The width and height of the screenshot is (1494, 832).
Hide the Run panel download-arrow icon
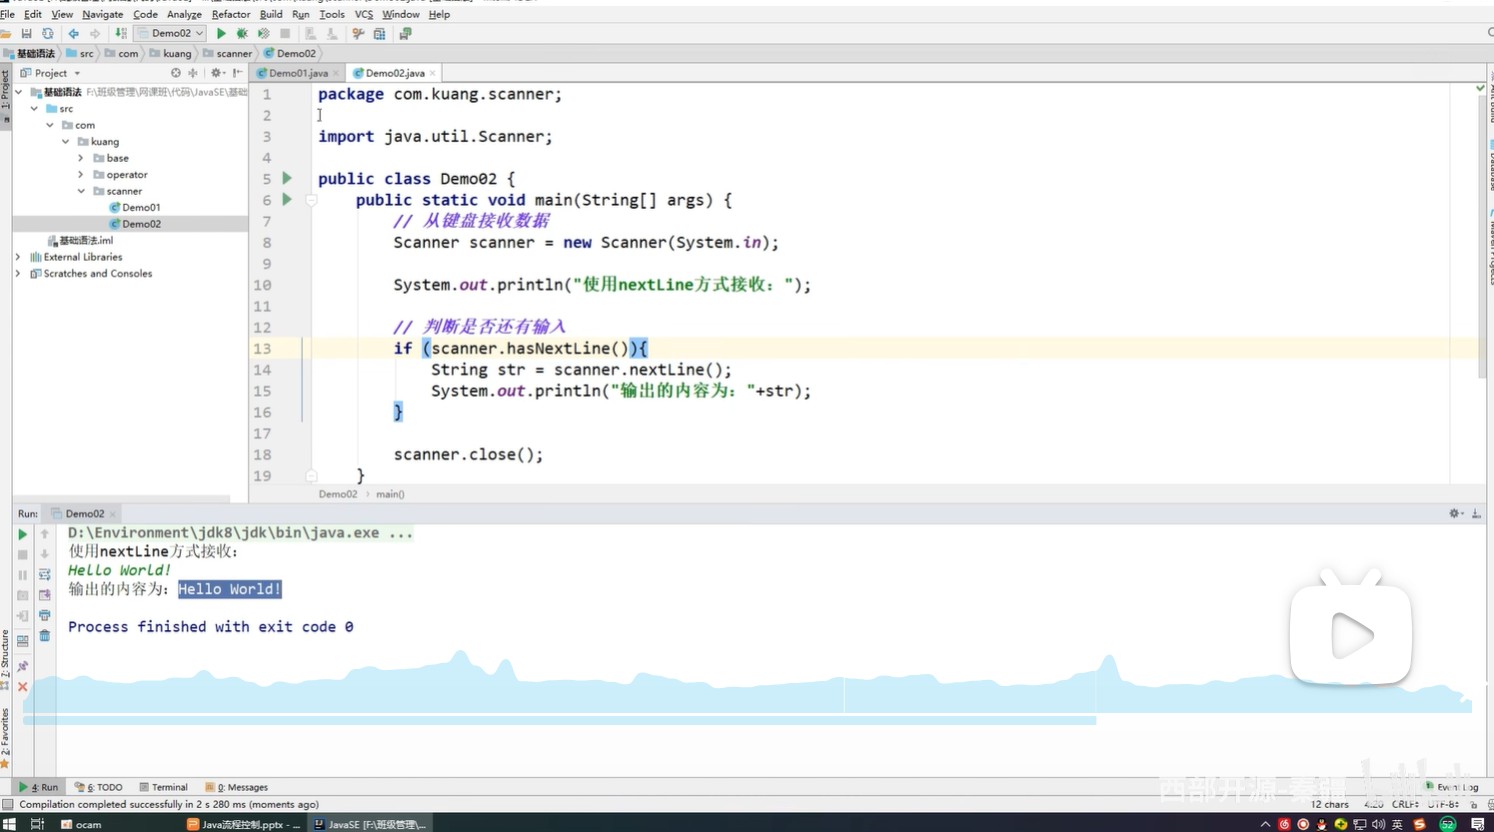(1476, 513)
